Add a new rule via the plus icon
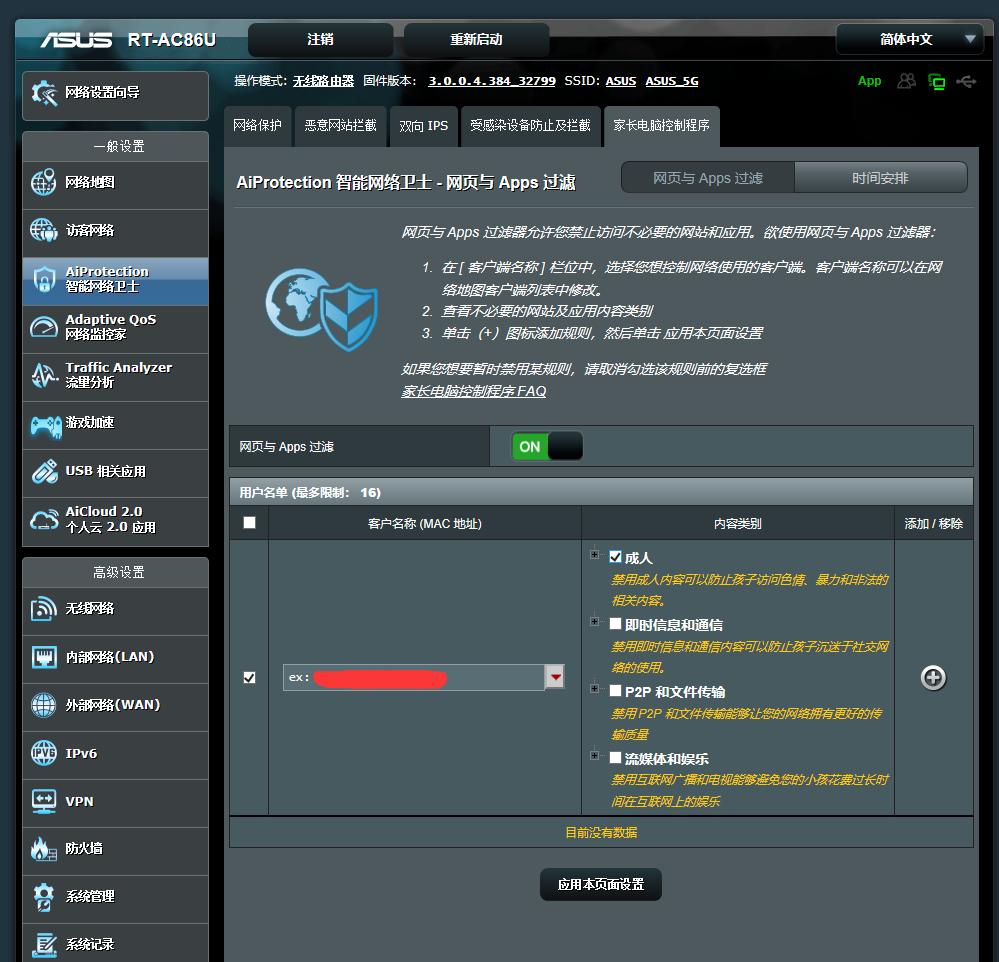999x962 pixels. 932,677
